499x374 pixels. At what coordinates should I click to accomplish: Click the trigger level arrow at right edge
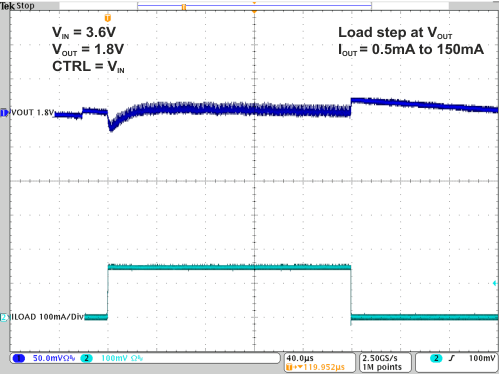click(x=495, y=283)
